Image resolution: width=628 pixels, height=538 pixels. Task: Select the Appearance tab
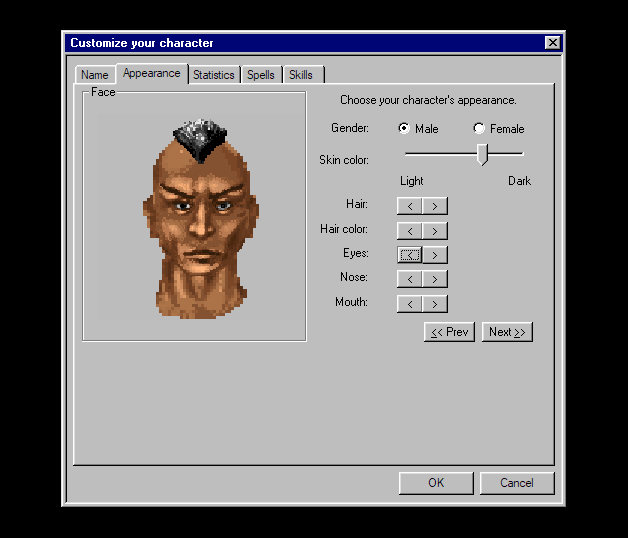click(152, 74)
